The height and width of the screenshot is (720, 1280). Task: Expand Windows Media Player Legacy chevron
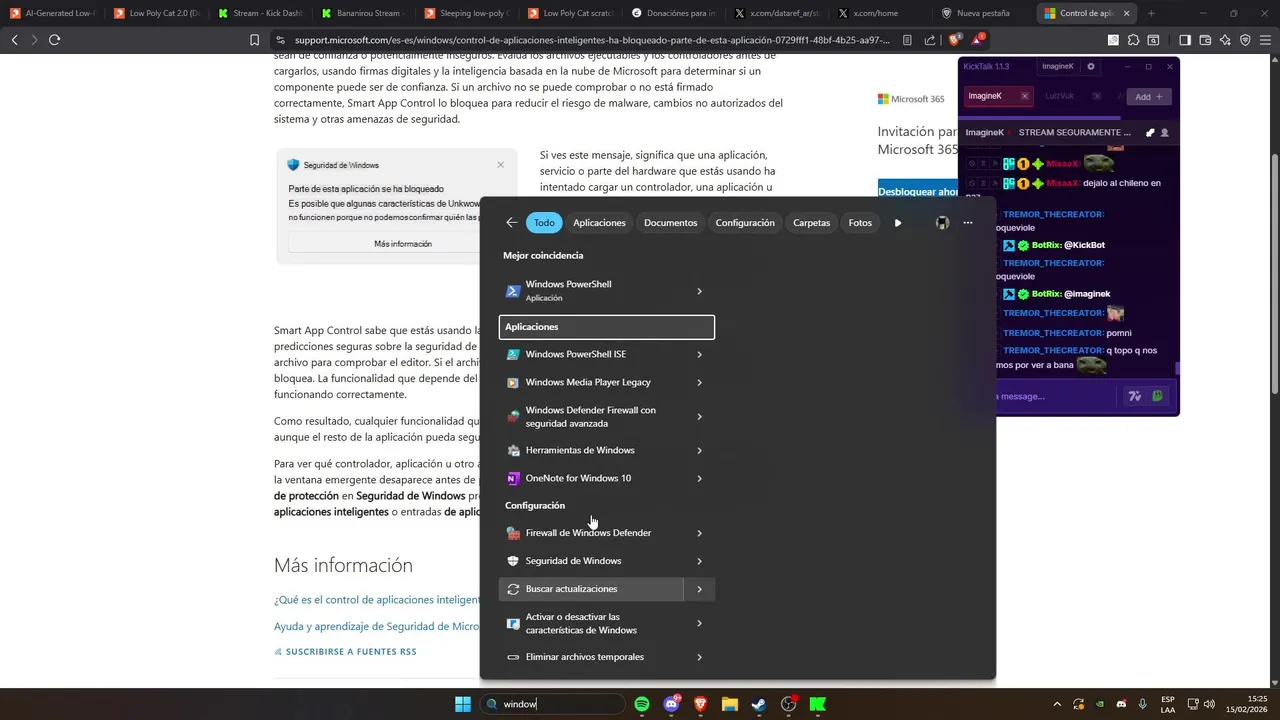(x=699, y=382)
